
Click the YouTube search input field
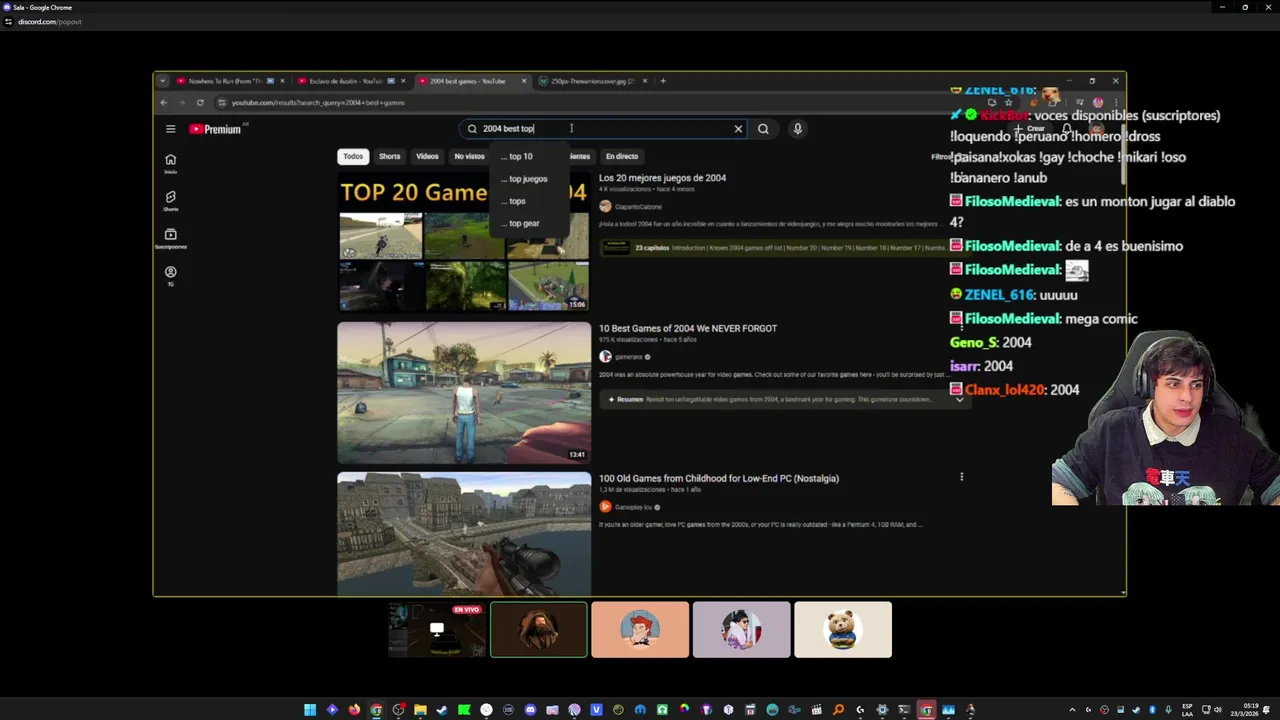tap(605, 129)
